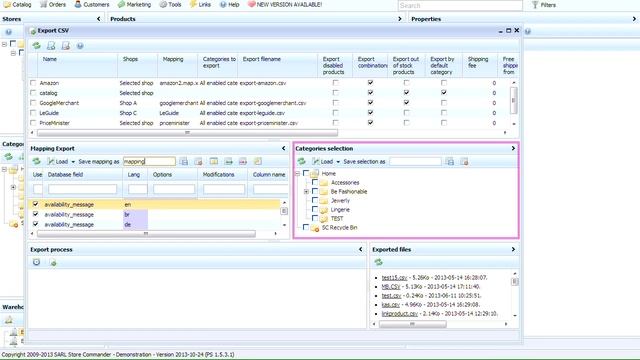Click the green-arrow icon in Mapping toolbar
This screenshot has width=640, height=360.
point(229,162)
